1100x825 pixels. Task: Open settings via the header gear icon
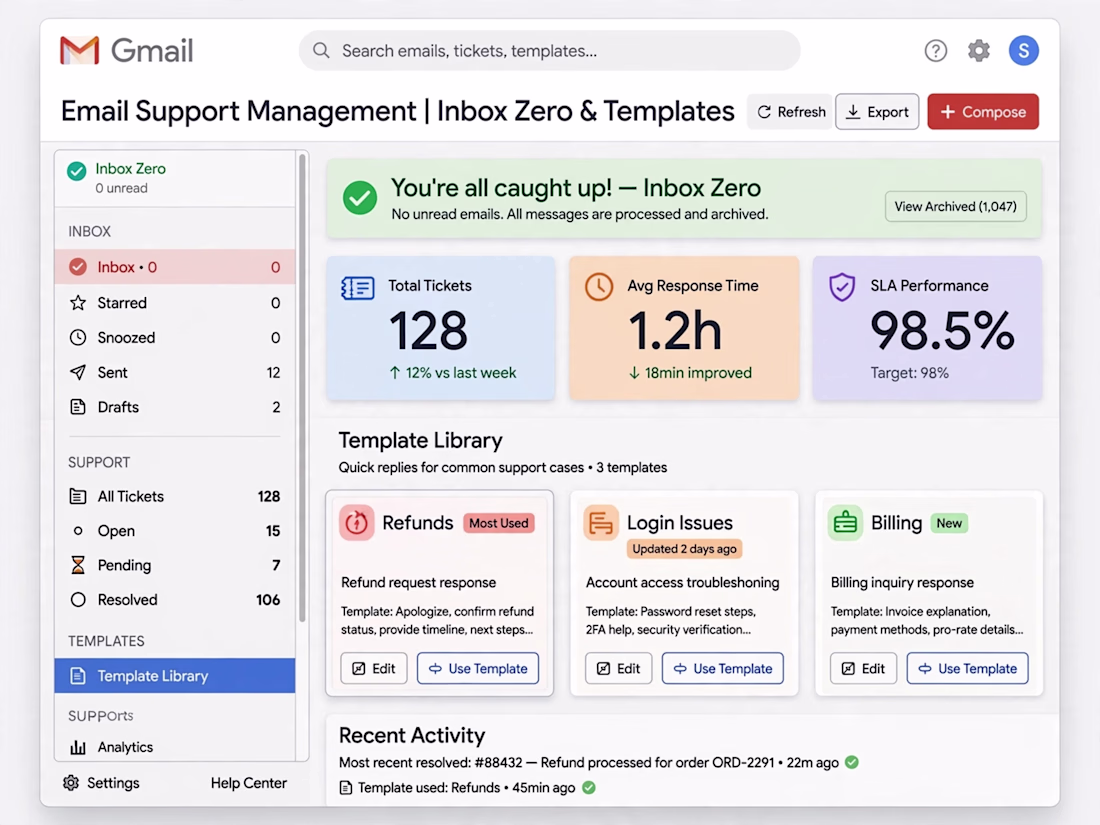point(979,51)
